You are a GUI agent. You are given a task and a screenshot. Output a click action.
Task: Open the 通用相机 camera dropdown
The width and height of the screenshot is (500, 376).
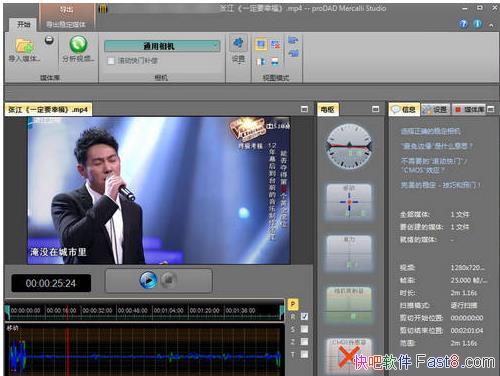(162, 46)
